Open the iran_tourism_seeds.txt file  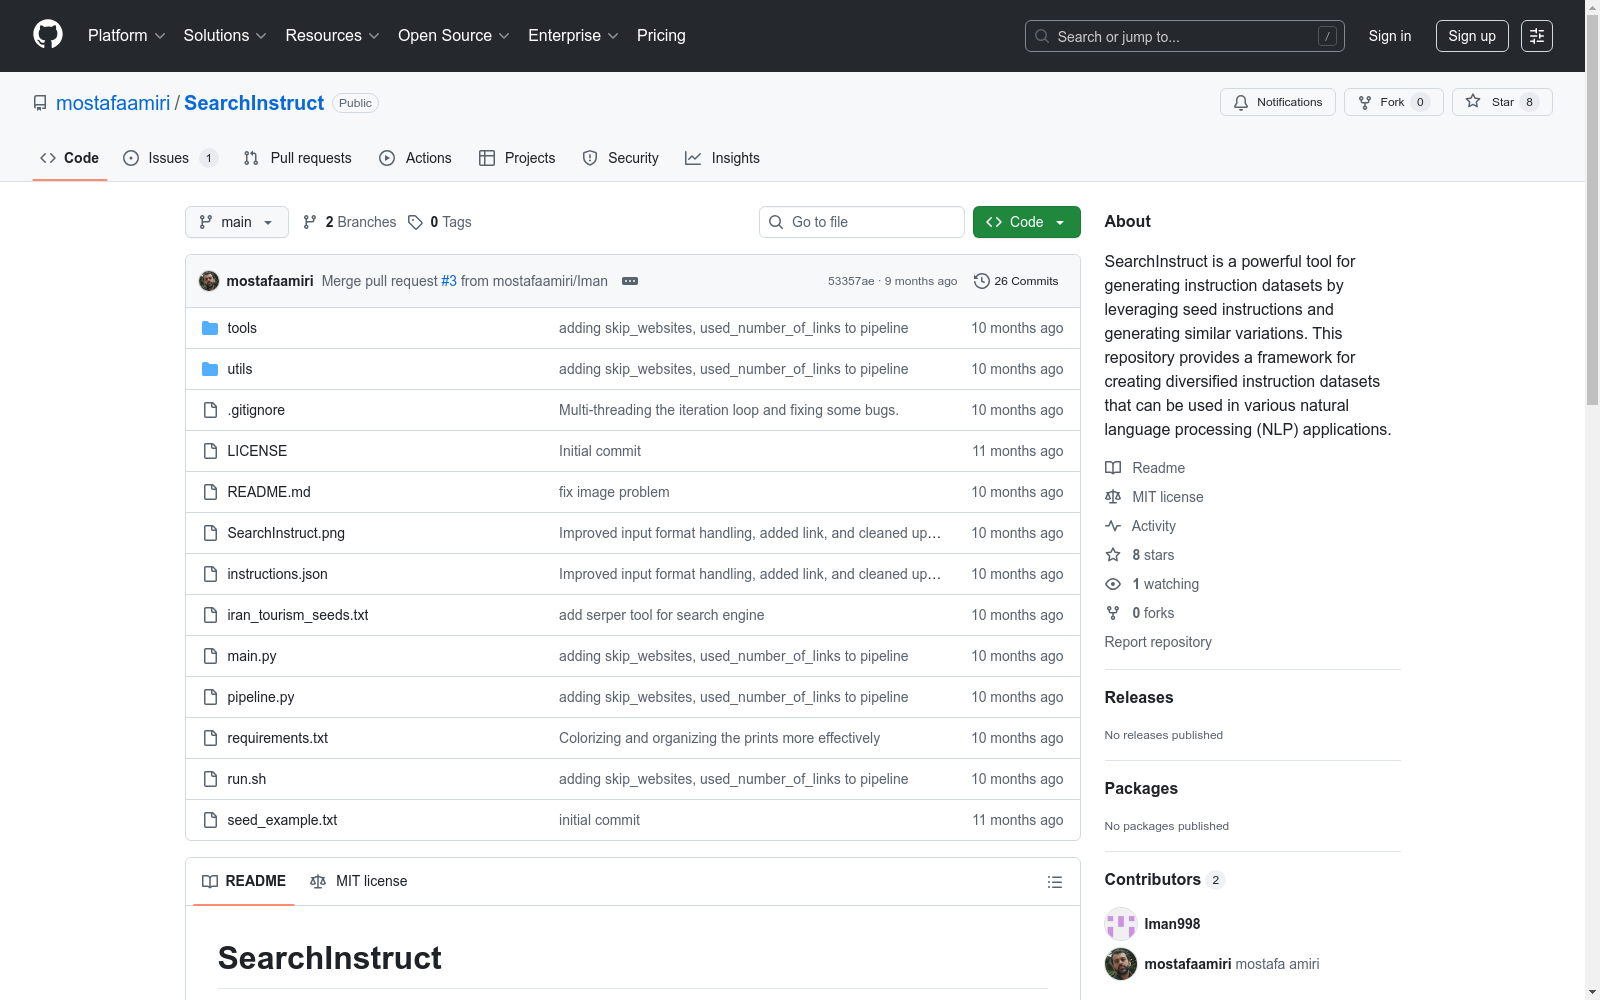click(x=298, y=615)
